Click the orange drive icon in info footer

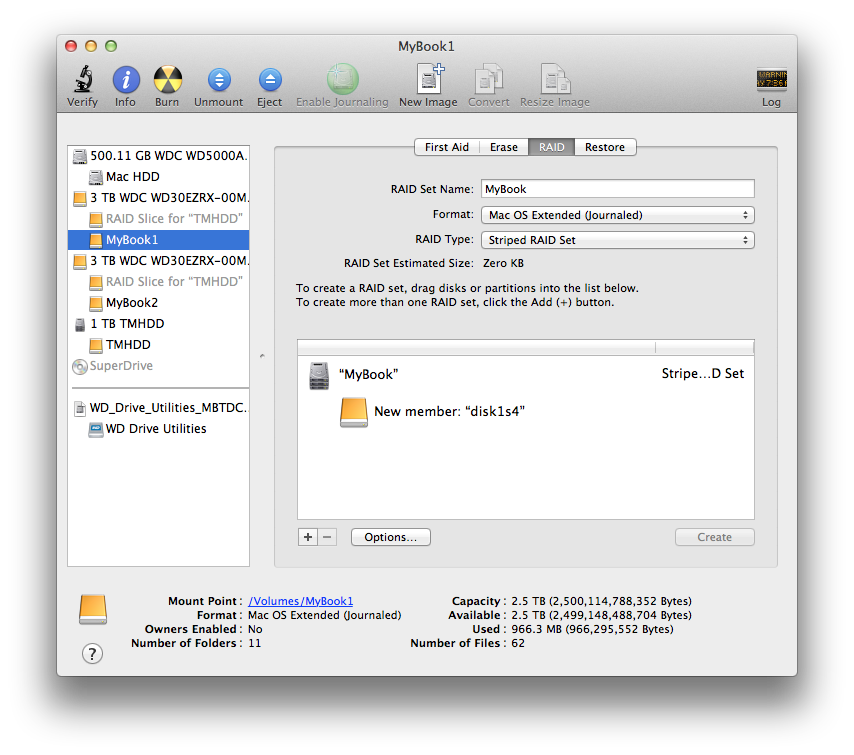click(93, 609)
